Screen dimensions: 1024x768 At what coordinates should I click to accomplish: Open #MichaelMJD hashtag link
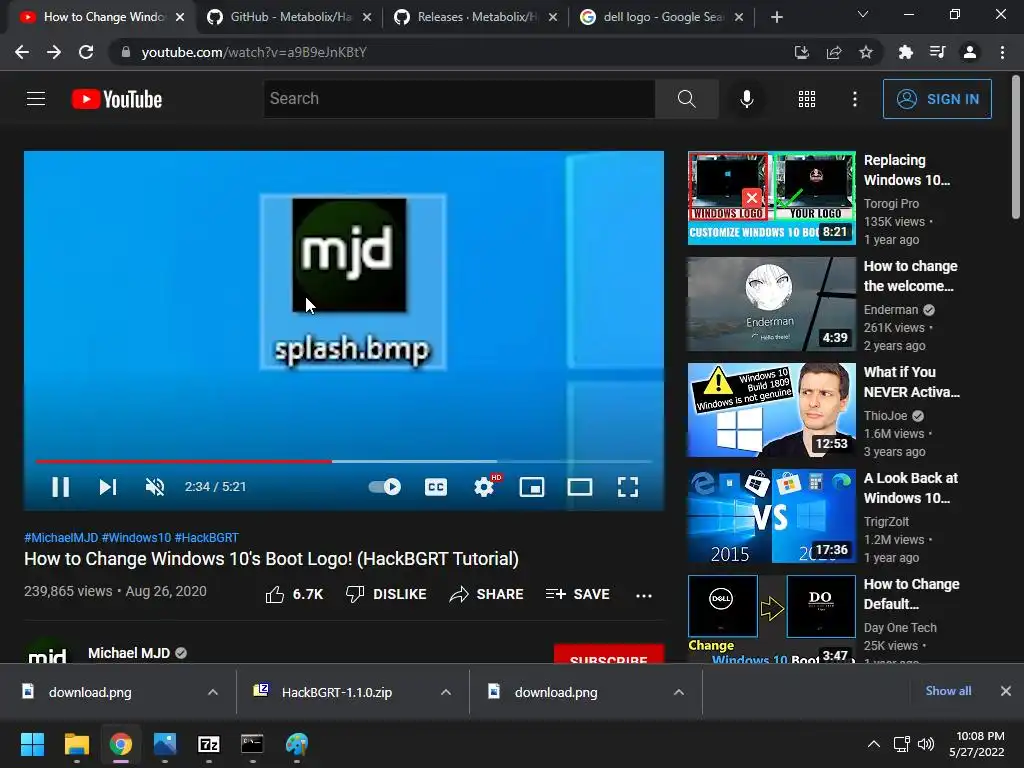pos(61,537)
